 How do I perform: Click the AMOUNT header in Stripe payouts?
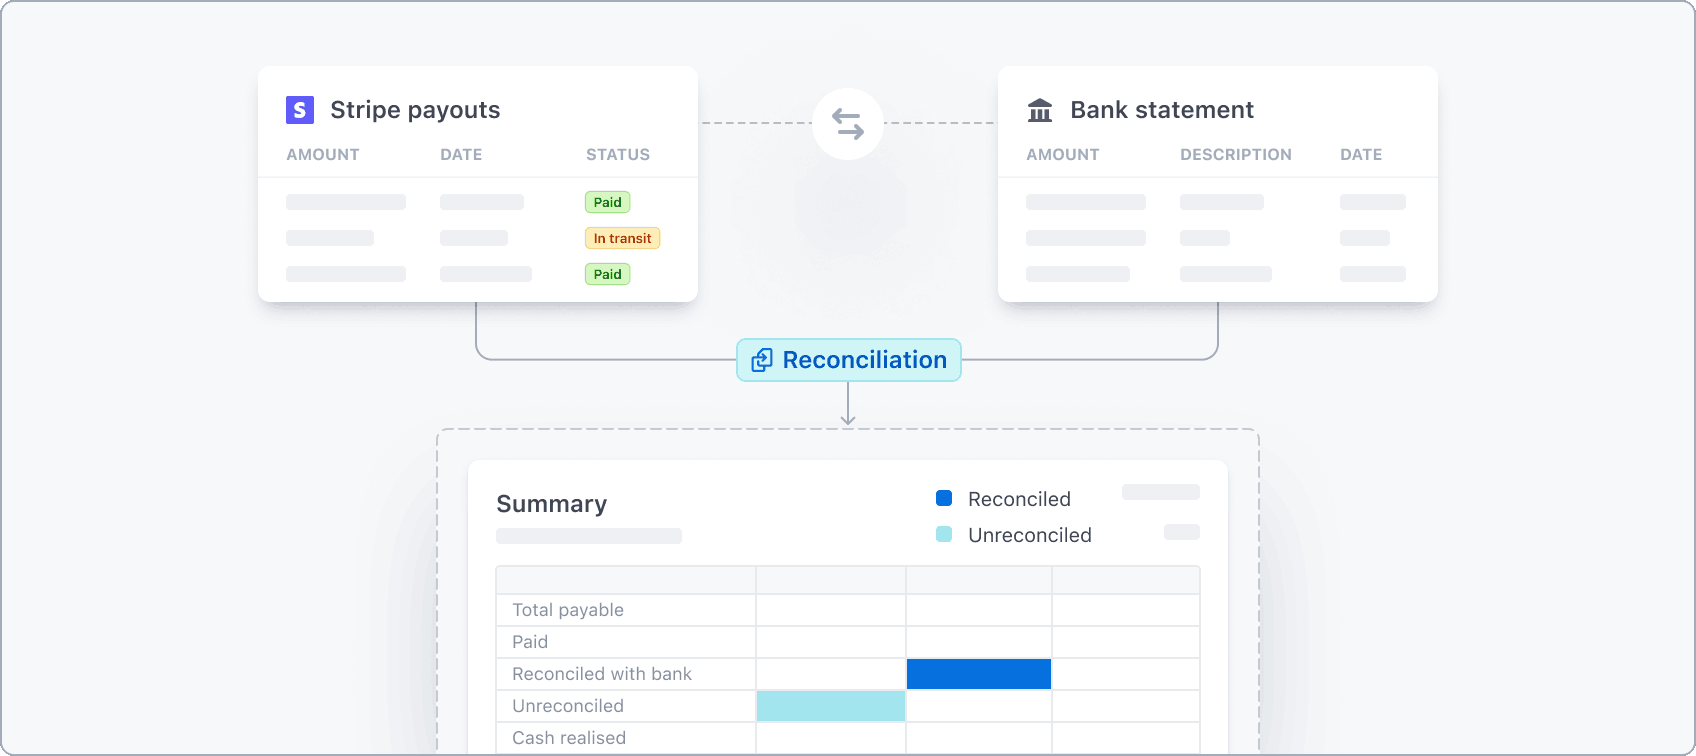coord(323,155)
